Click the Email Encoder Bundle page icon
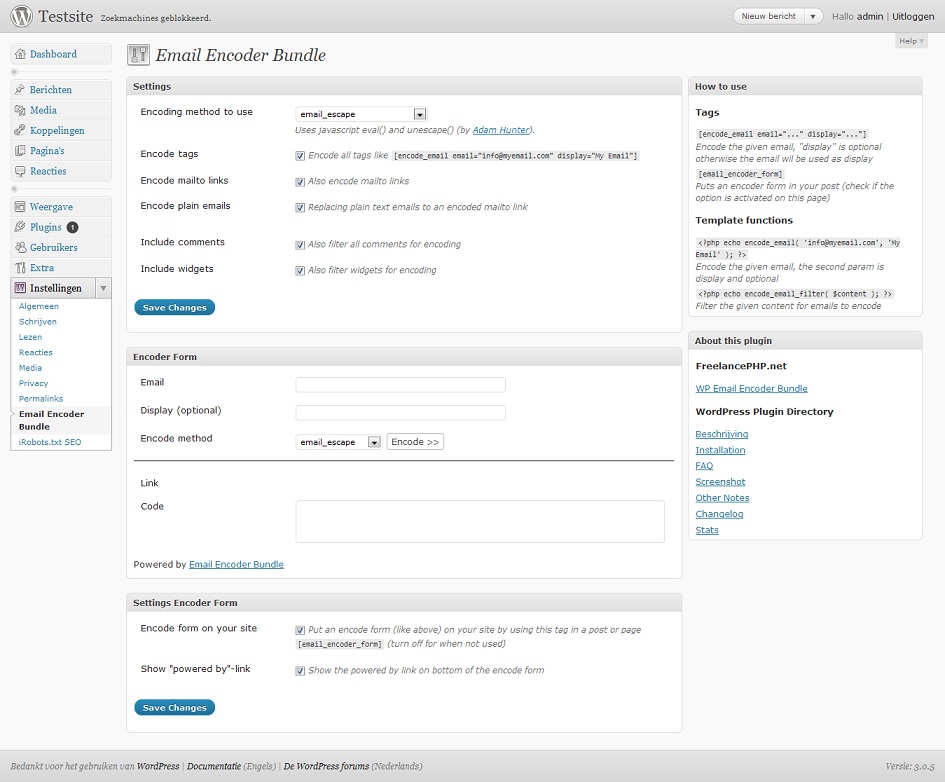Viewport: 945px width, 782px height. pyautogui.click(x=138, y=55)
